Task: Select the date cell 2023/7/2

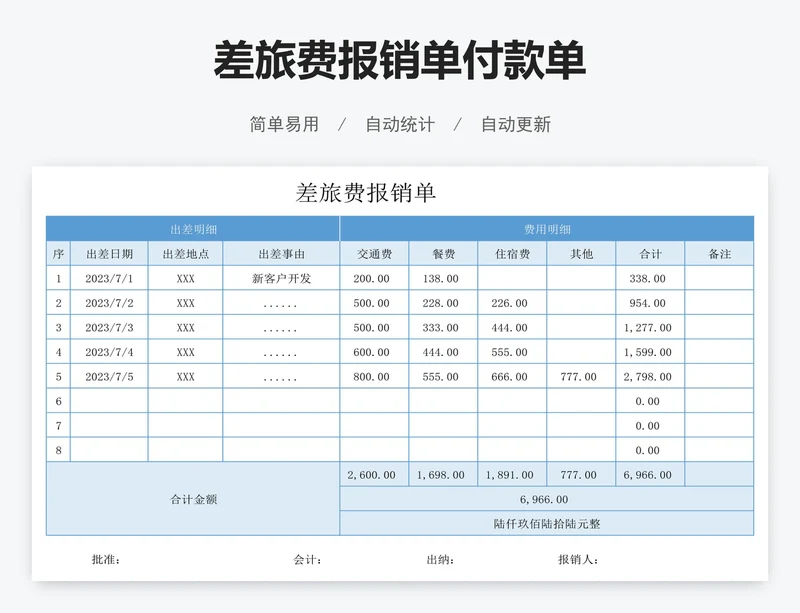Action: [109, 303]
